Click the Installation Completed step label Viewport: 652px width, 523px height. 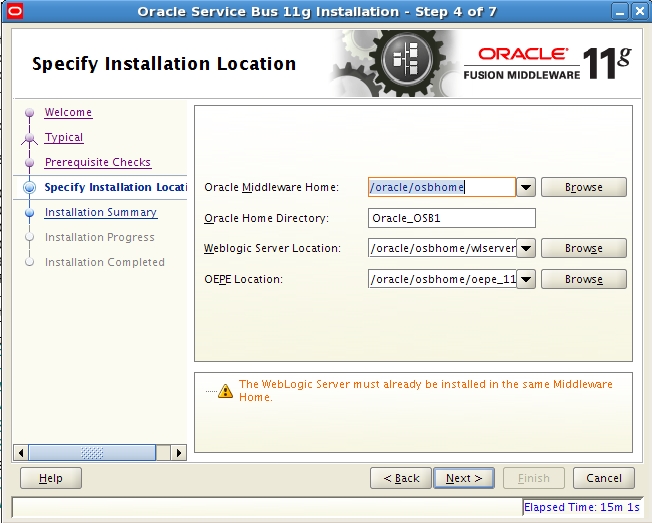(x=105, y=262)
